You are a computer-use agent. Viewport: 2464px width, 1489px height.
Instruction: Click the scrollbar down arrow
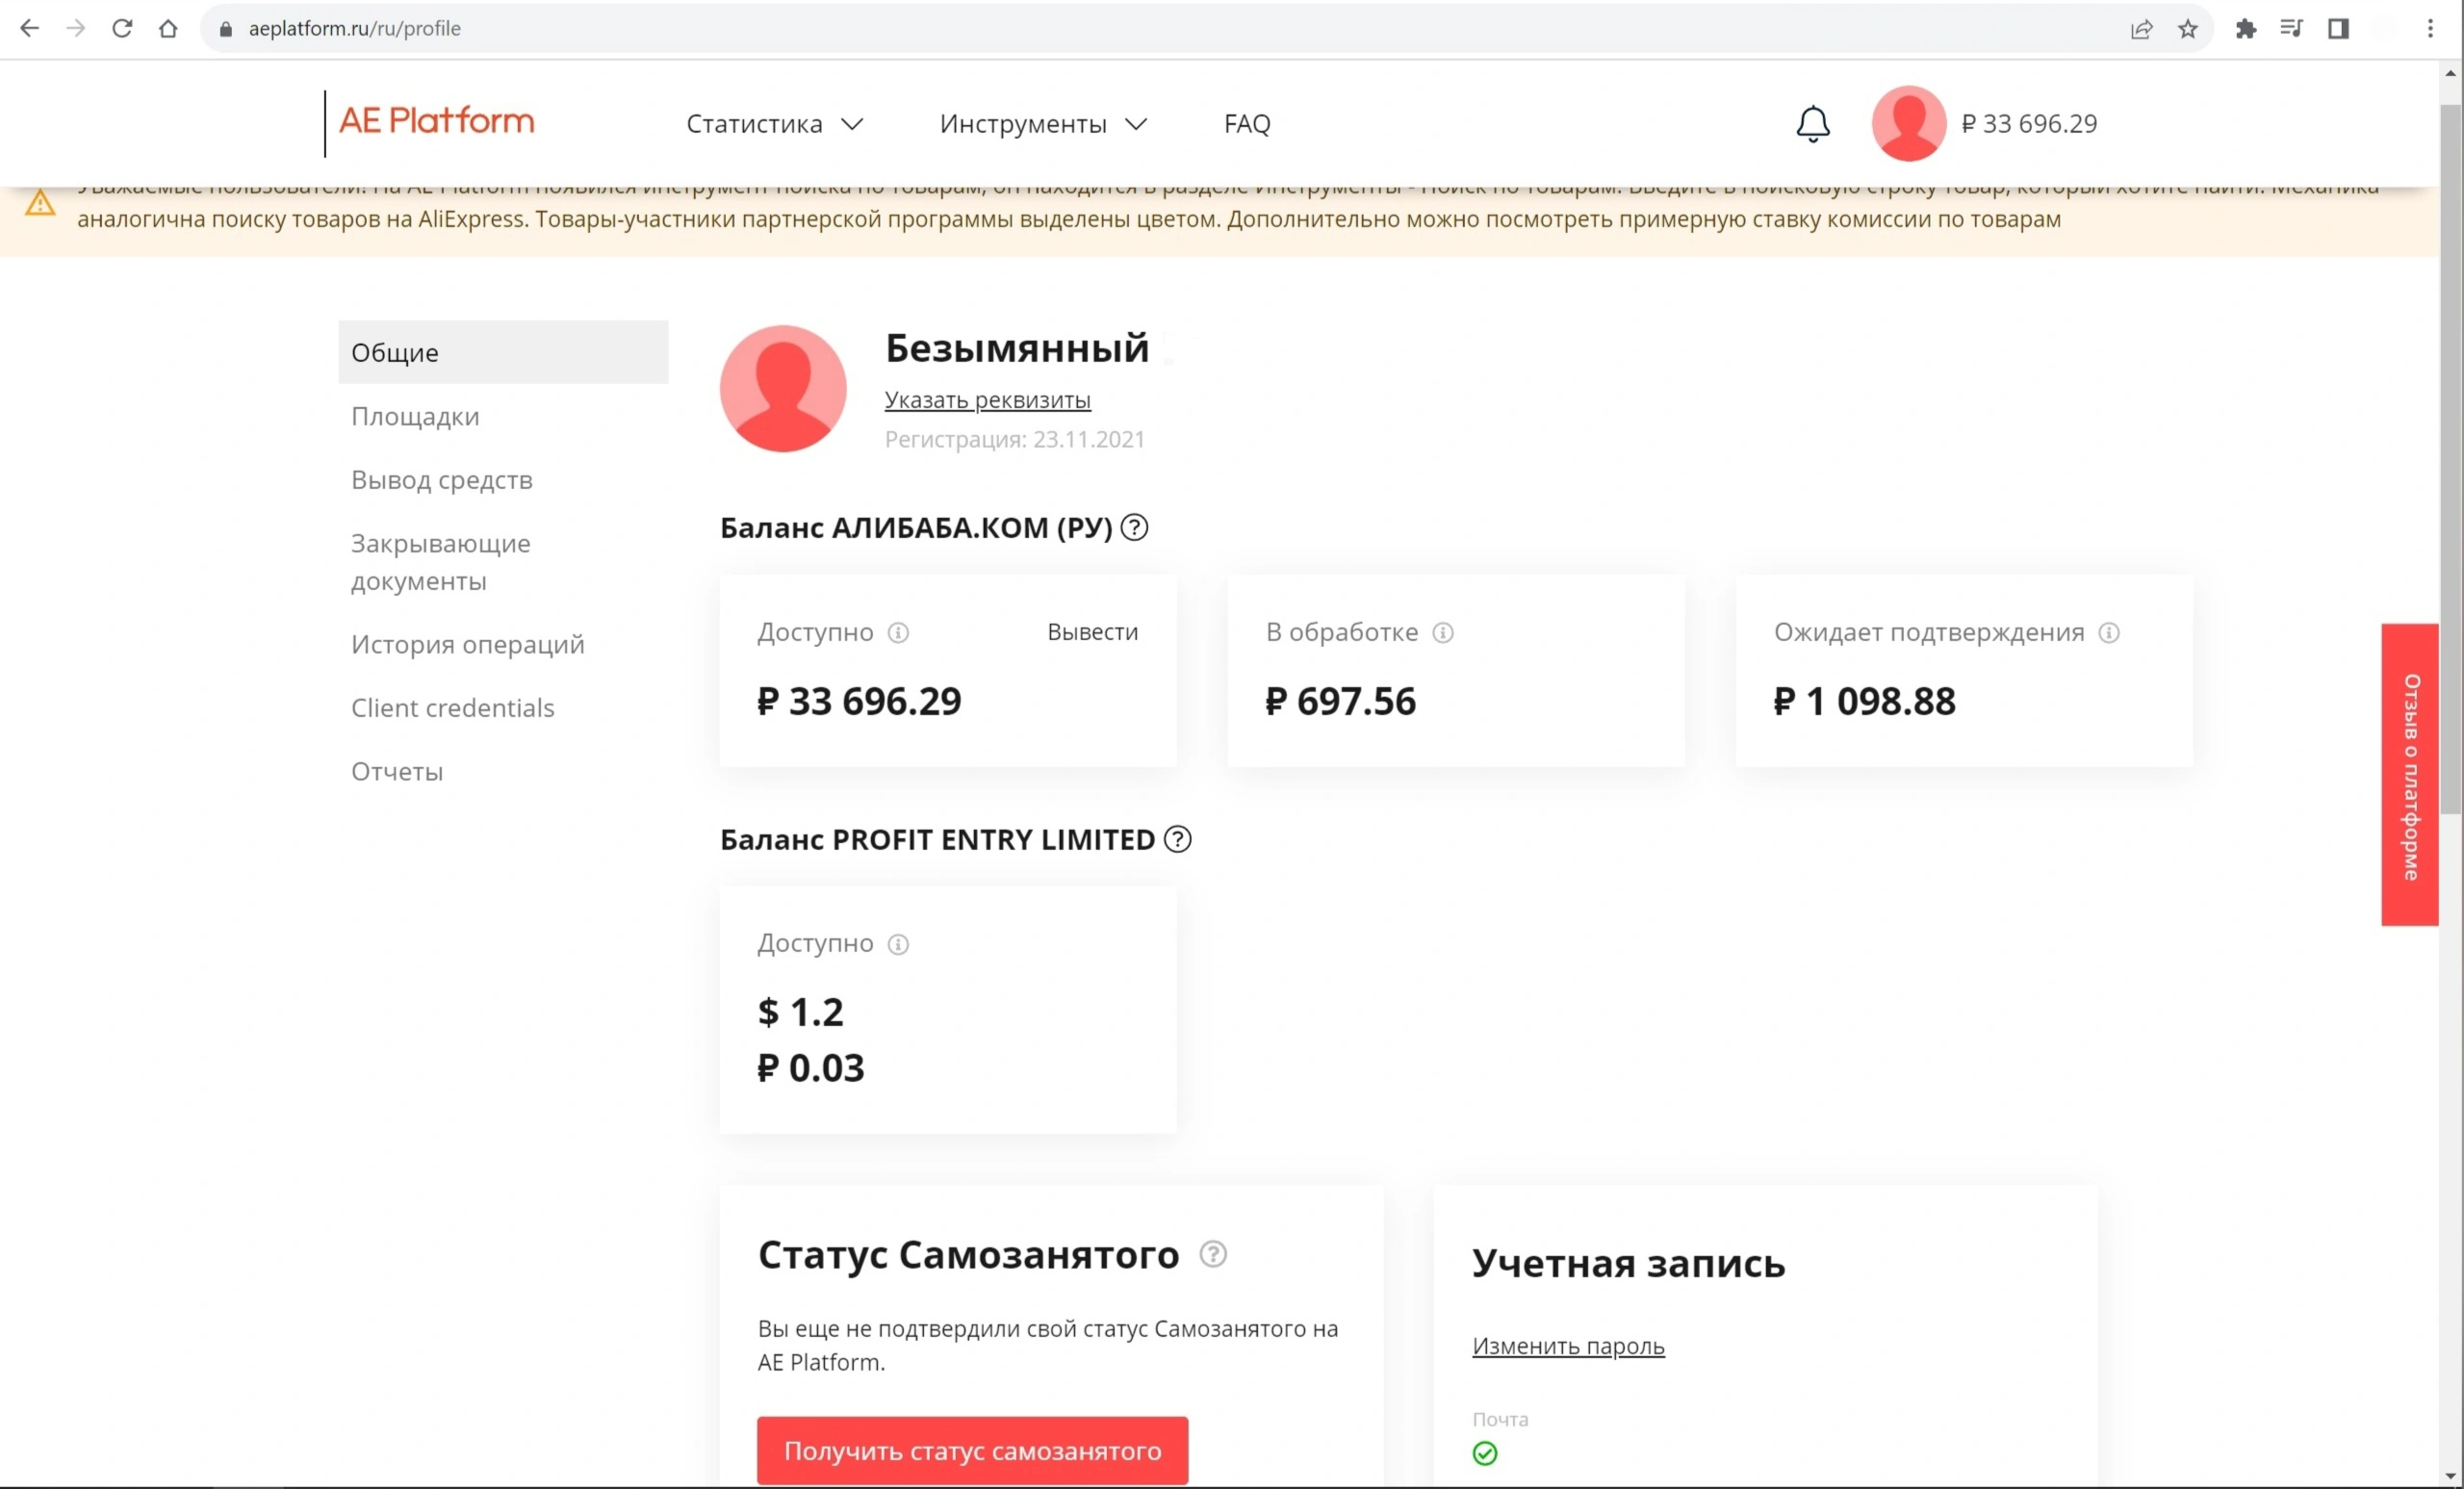tap(2450, 1476)
